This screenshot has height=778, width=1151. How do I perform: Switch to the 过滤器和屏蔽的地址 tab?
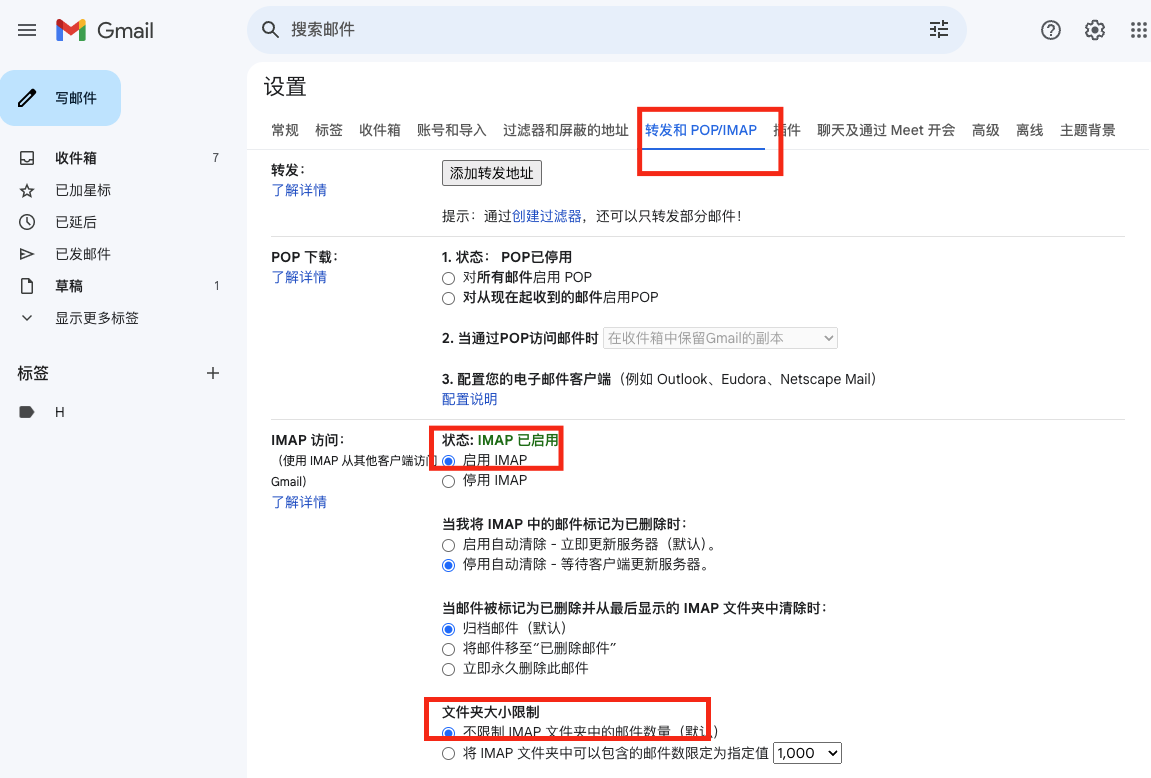click(565, 130)
